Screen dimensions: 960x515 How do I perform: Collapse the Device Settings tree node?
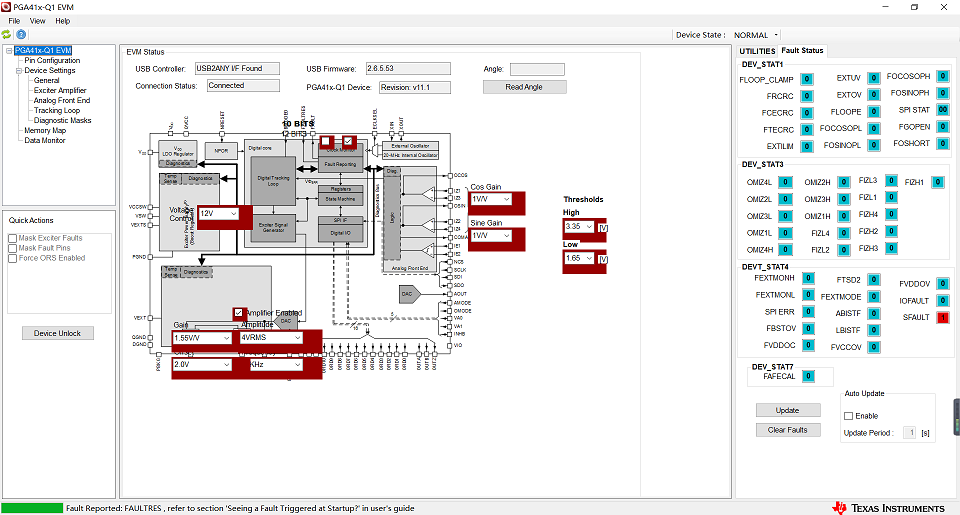(19, 70)
